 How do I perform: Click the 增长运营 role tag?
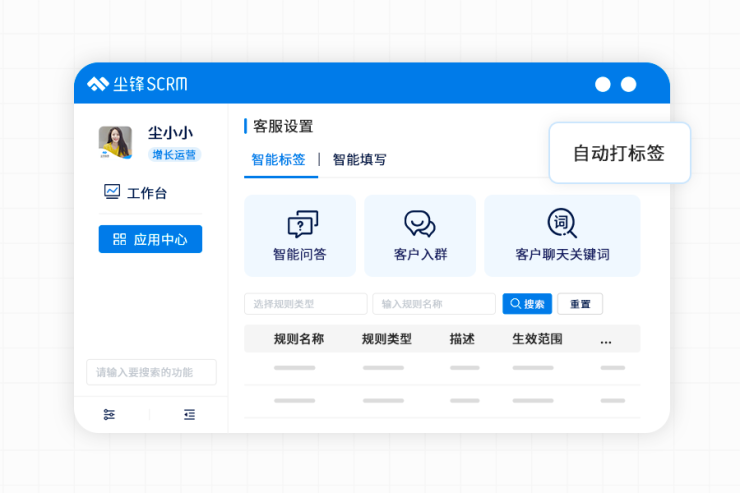pos(175,155)
